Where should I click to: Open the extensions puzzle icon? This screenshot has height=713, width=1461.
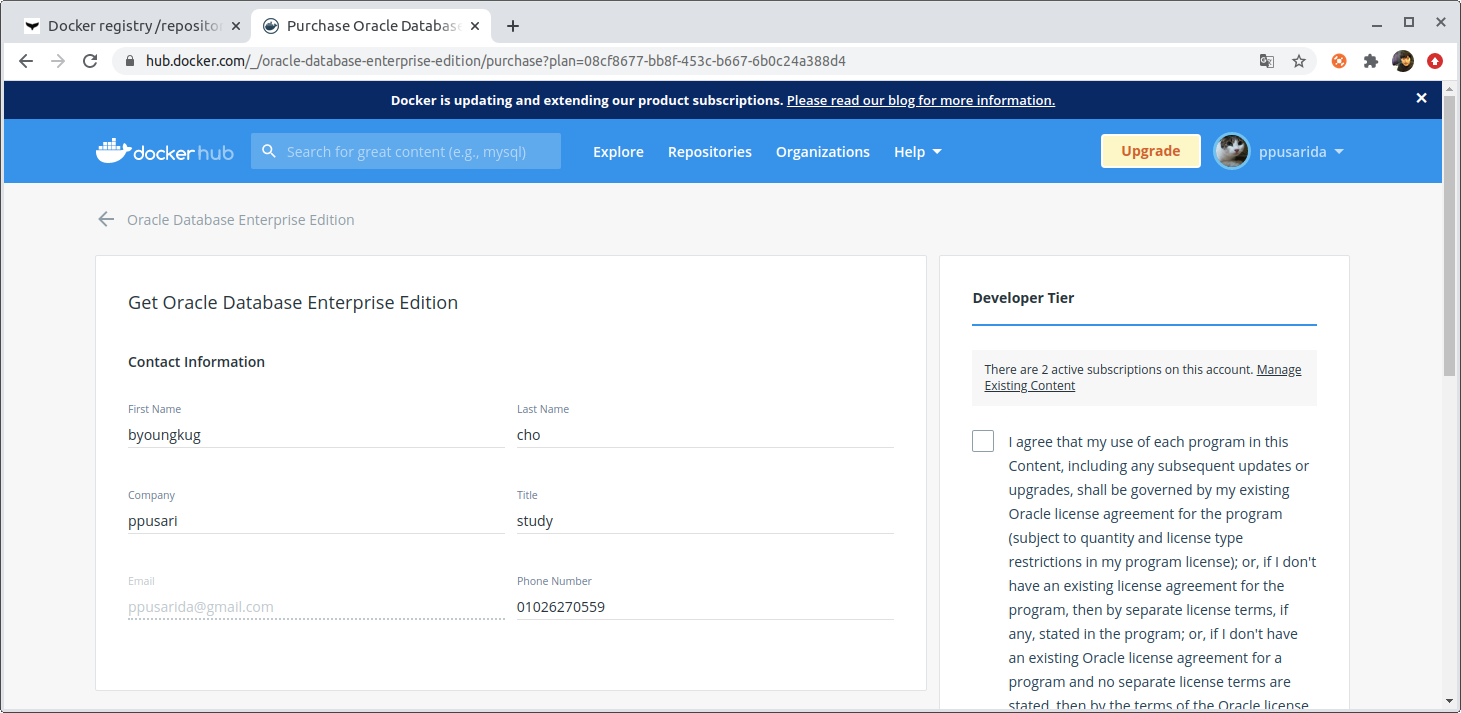point(1371,61)
